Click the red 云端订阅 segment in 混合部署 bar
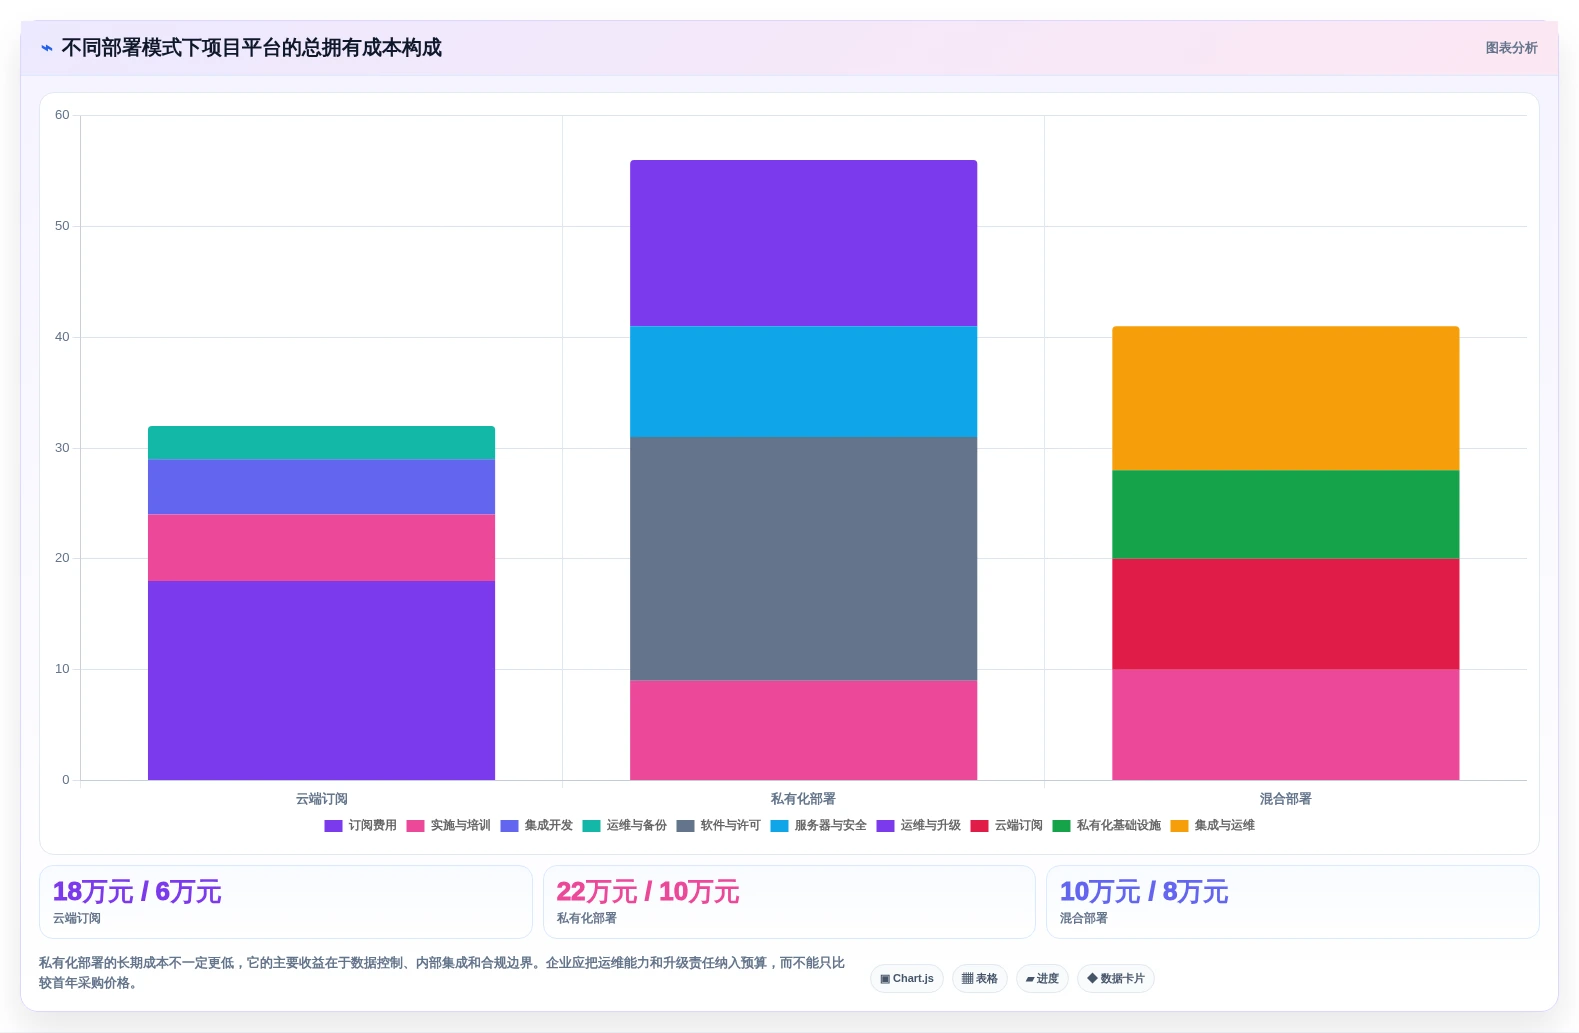Image resolution: width=1579 pixels, height=1033 pixels. click(1285, 614)
